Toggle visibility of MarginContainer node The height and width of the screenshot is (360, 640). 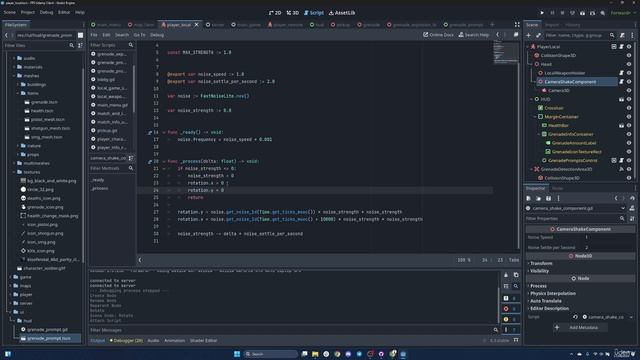point(629,117)
